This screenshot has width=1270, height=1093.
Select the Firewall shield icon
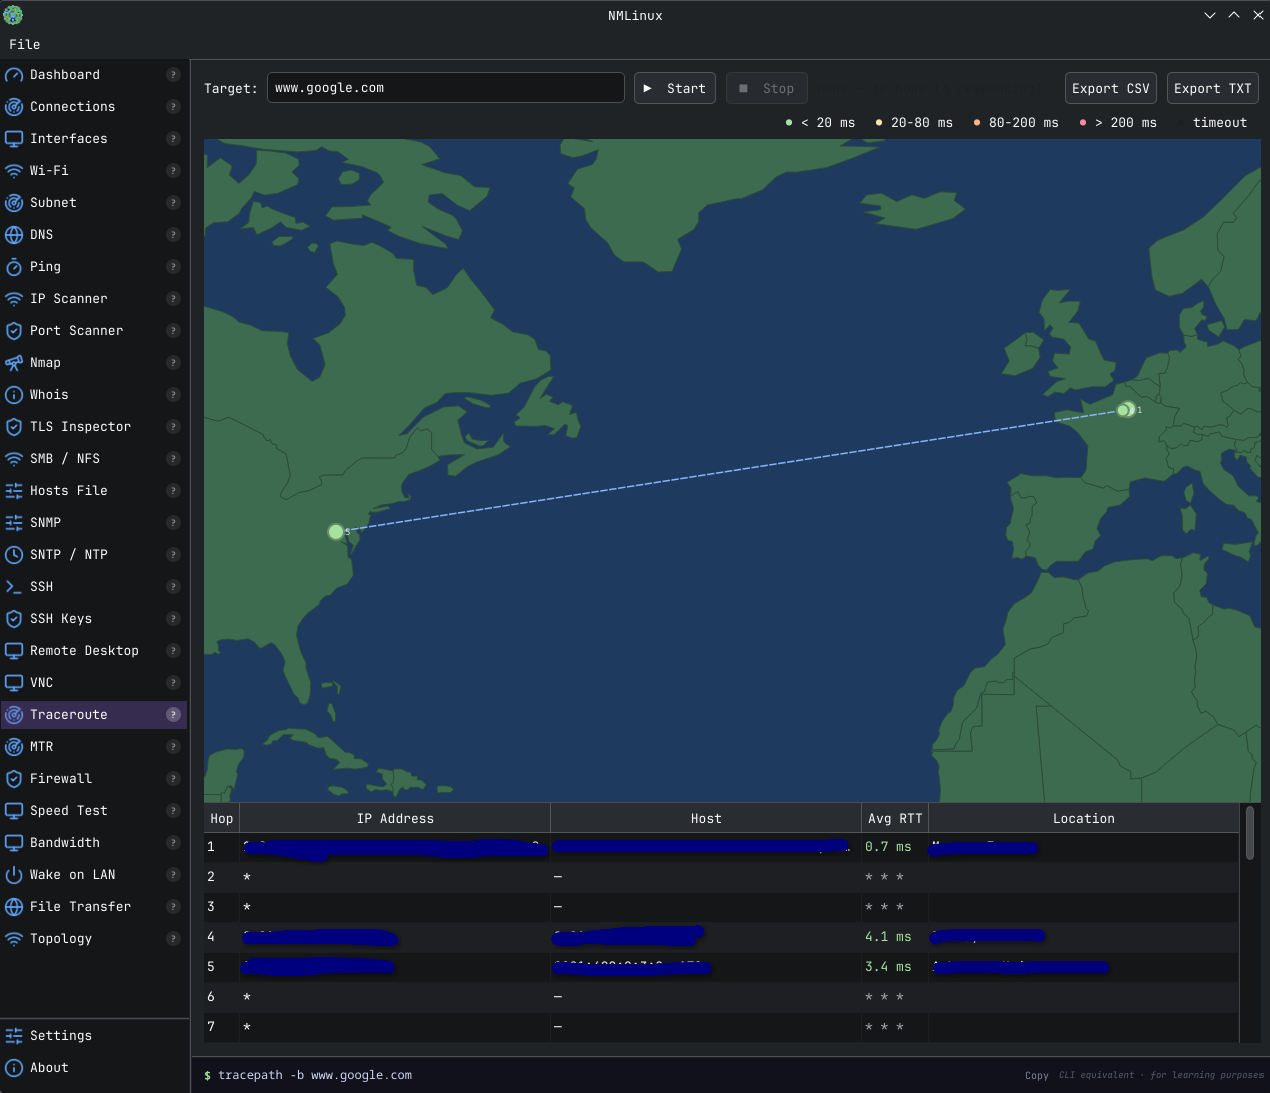coord(14,779)
